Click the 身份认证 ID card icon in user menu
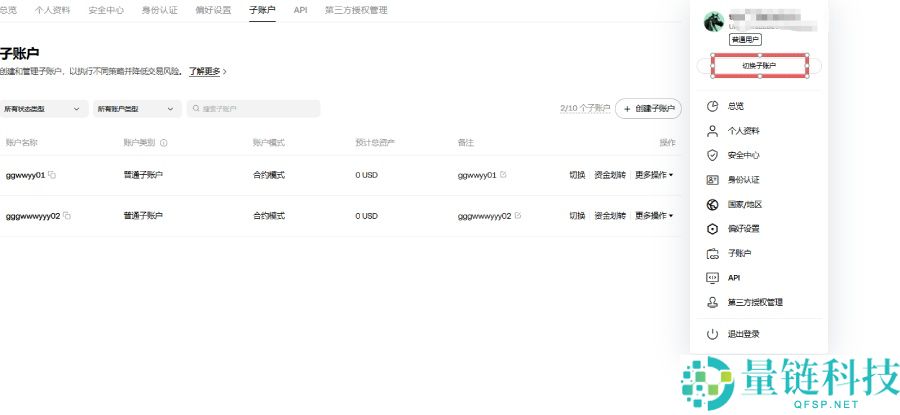This screenshot has height=415, width=900. (712, 180)
